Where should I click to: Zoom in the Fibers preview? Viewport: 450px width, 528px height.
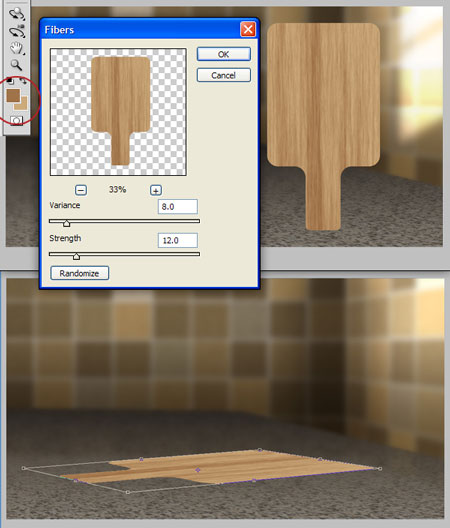click(156, 190)
